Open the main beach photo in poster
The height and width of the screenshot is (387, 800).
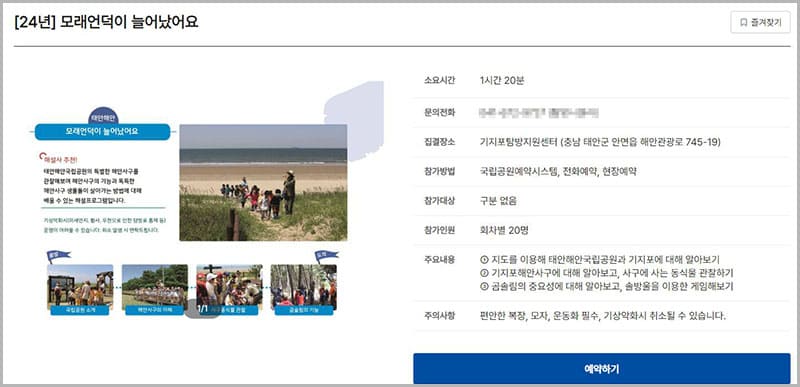263,183
